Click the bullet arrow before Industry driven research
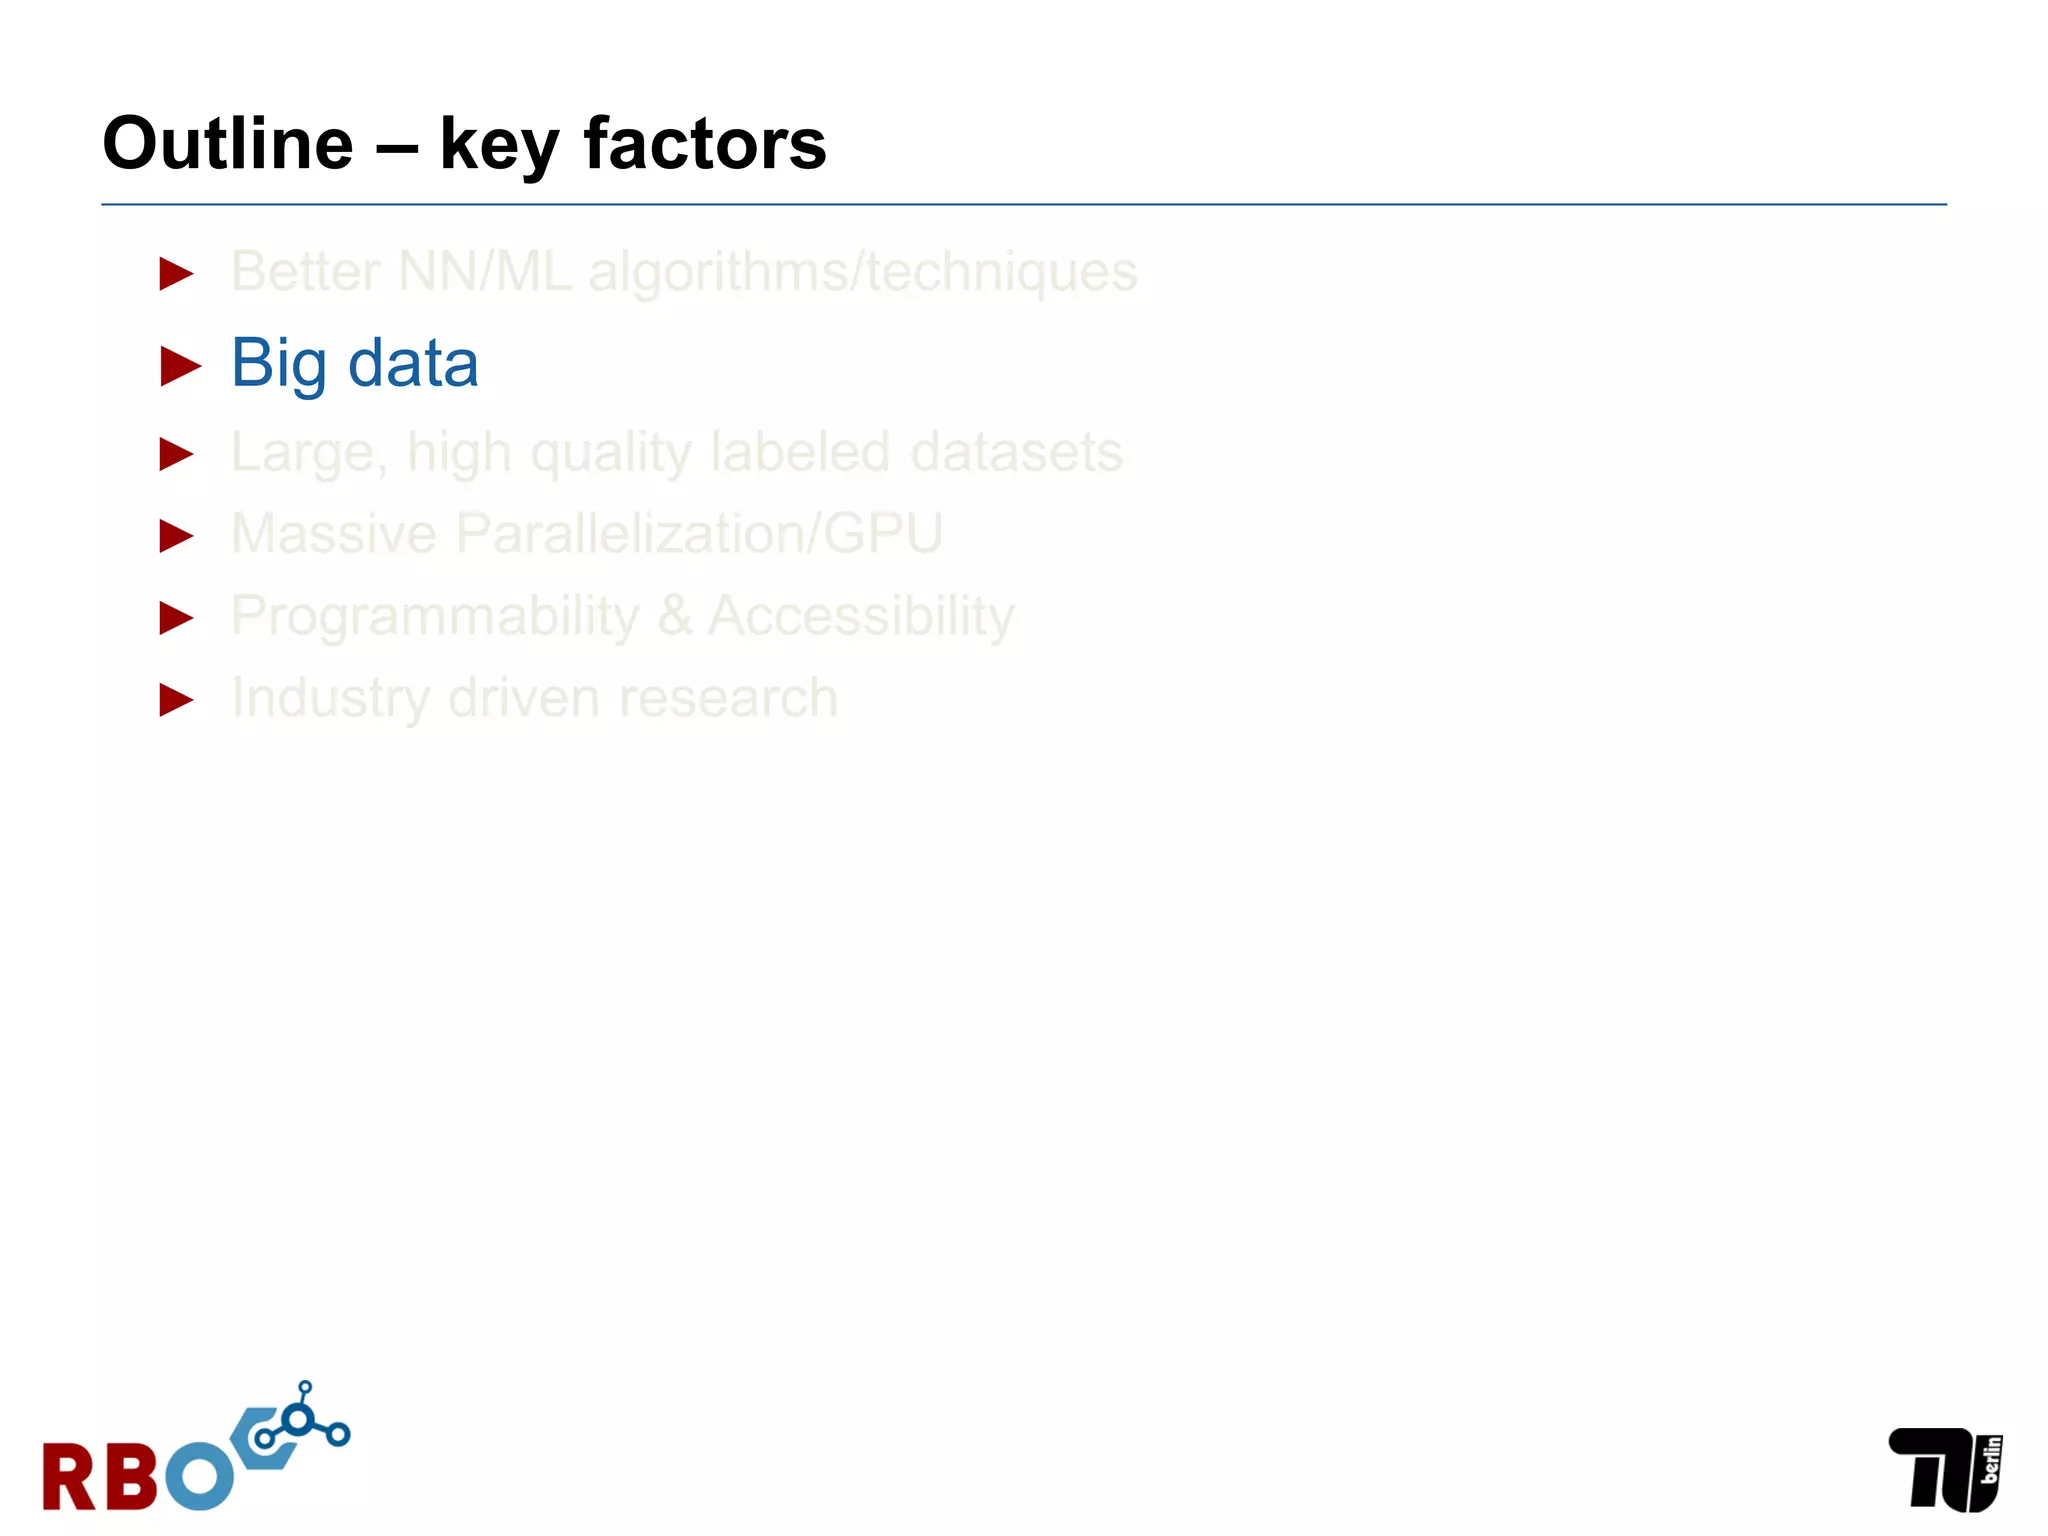This screenshot has width=2048, height=1536. 176,700
